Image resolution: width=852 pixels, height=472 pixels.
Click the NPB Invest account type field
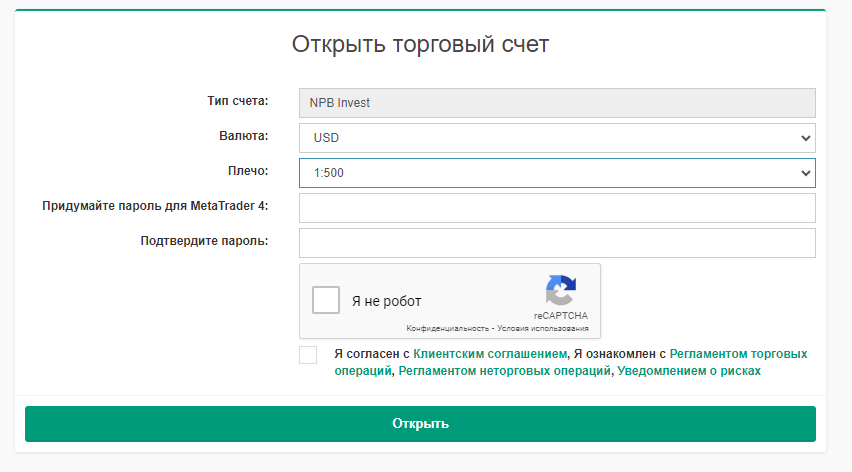(x=557, y=103)
